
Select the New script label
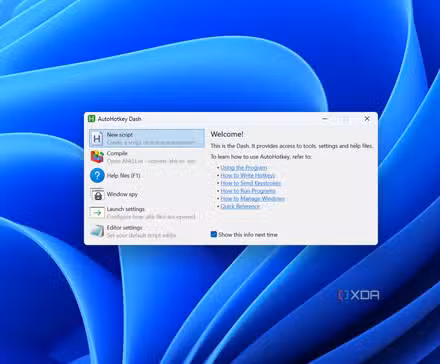click(120, 135)
